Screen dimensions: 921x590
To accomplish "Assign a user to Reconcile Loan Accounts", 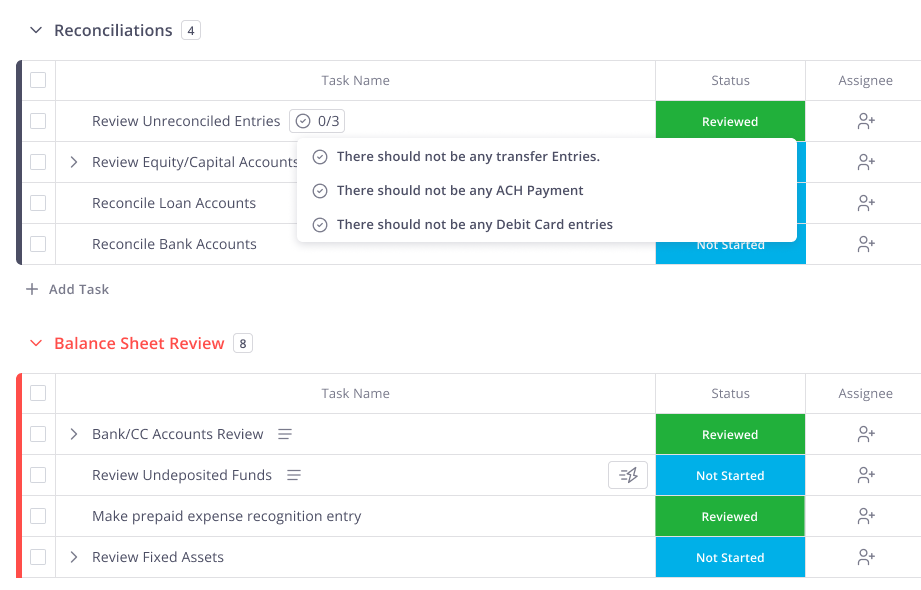I will (x=866, y=203).
